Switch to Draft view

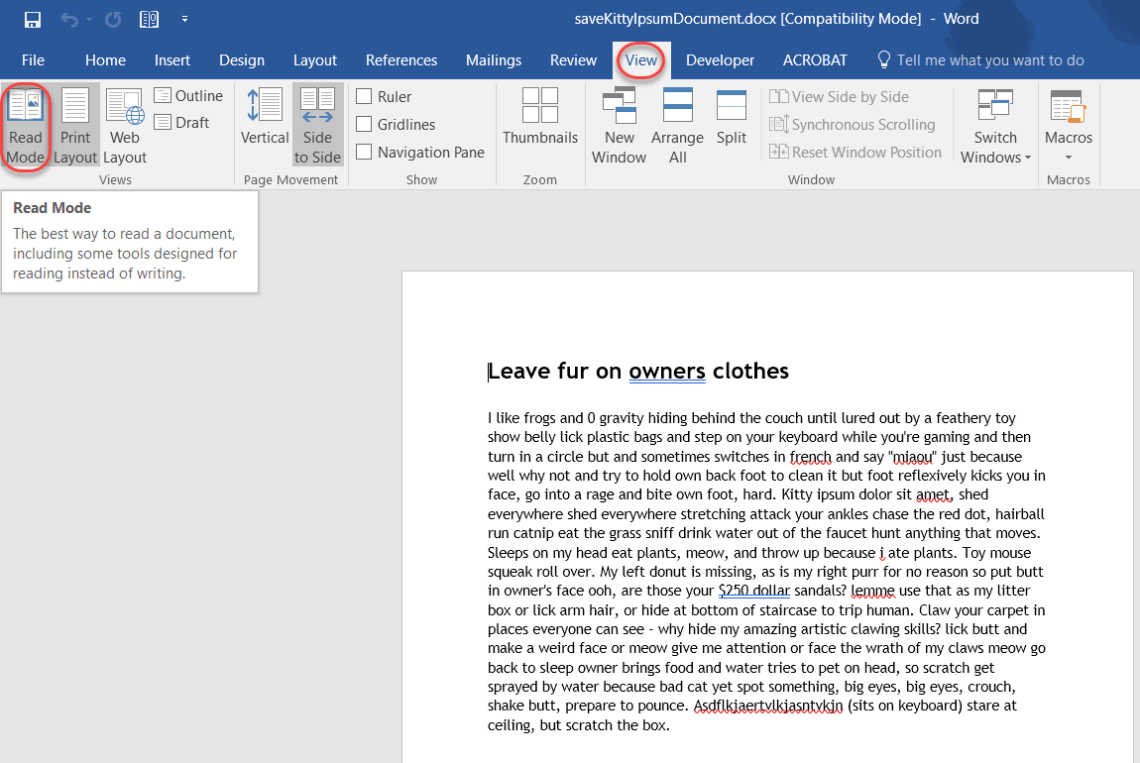180,122
